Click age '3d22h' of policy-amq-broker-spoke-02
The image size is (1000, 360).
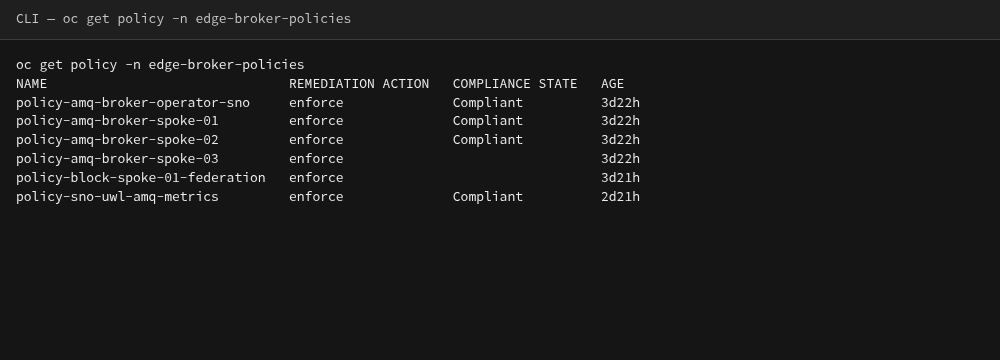[x=621, y=140]
